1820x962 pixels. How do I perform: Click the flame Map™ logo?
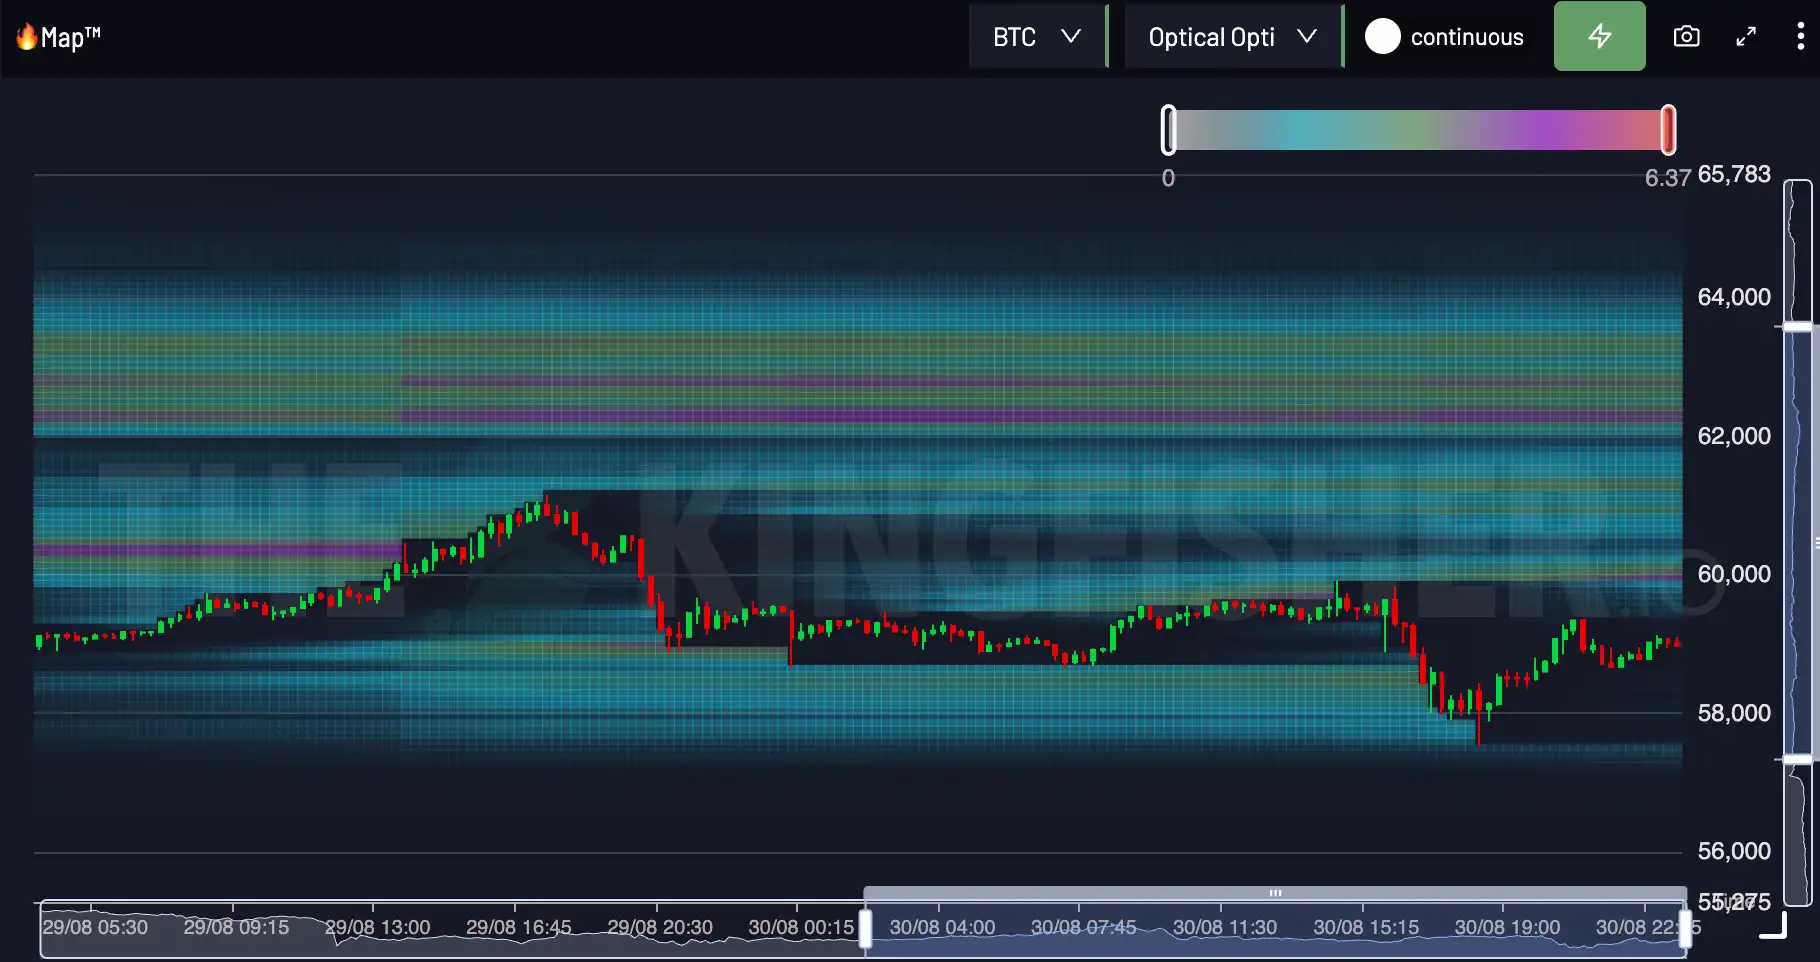27,36
